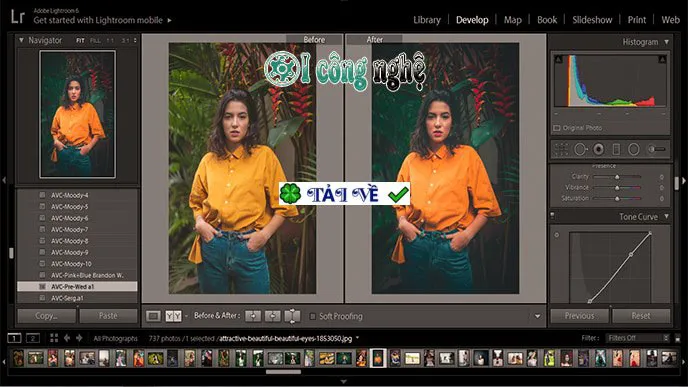Viewport: 688px width, 387px height.
Task: Open Grid view from filmstrip bar
Action: click(54, 338)
